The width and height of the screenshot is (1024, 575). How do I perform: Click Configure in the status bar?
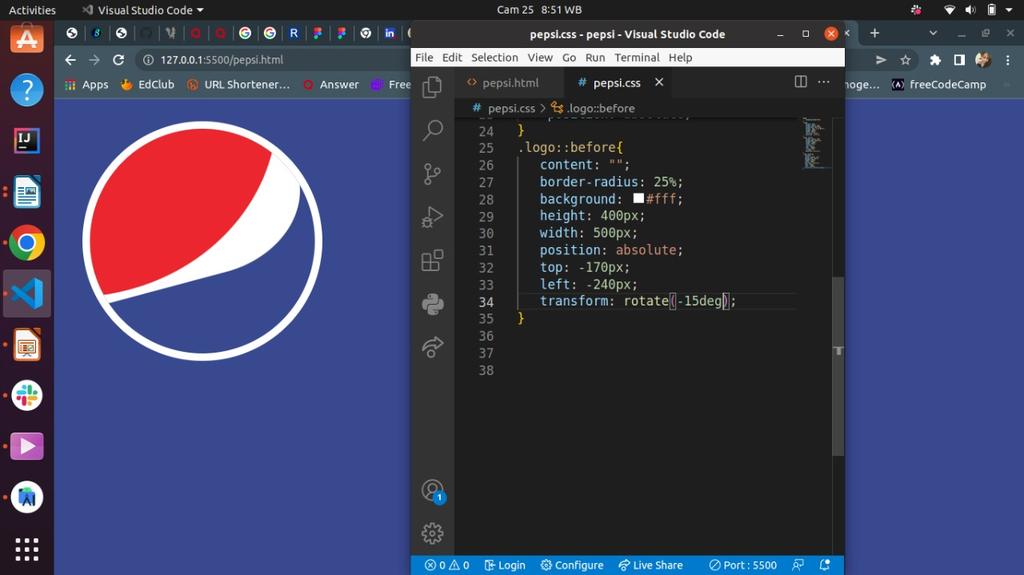coord(571,565)
